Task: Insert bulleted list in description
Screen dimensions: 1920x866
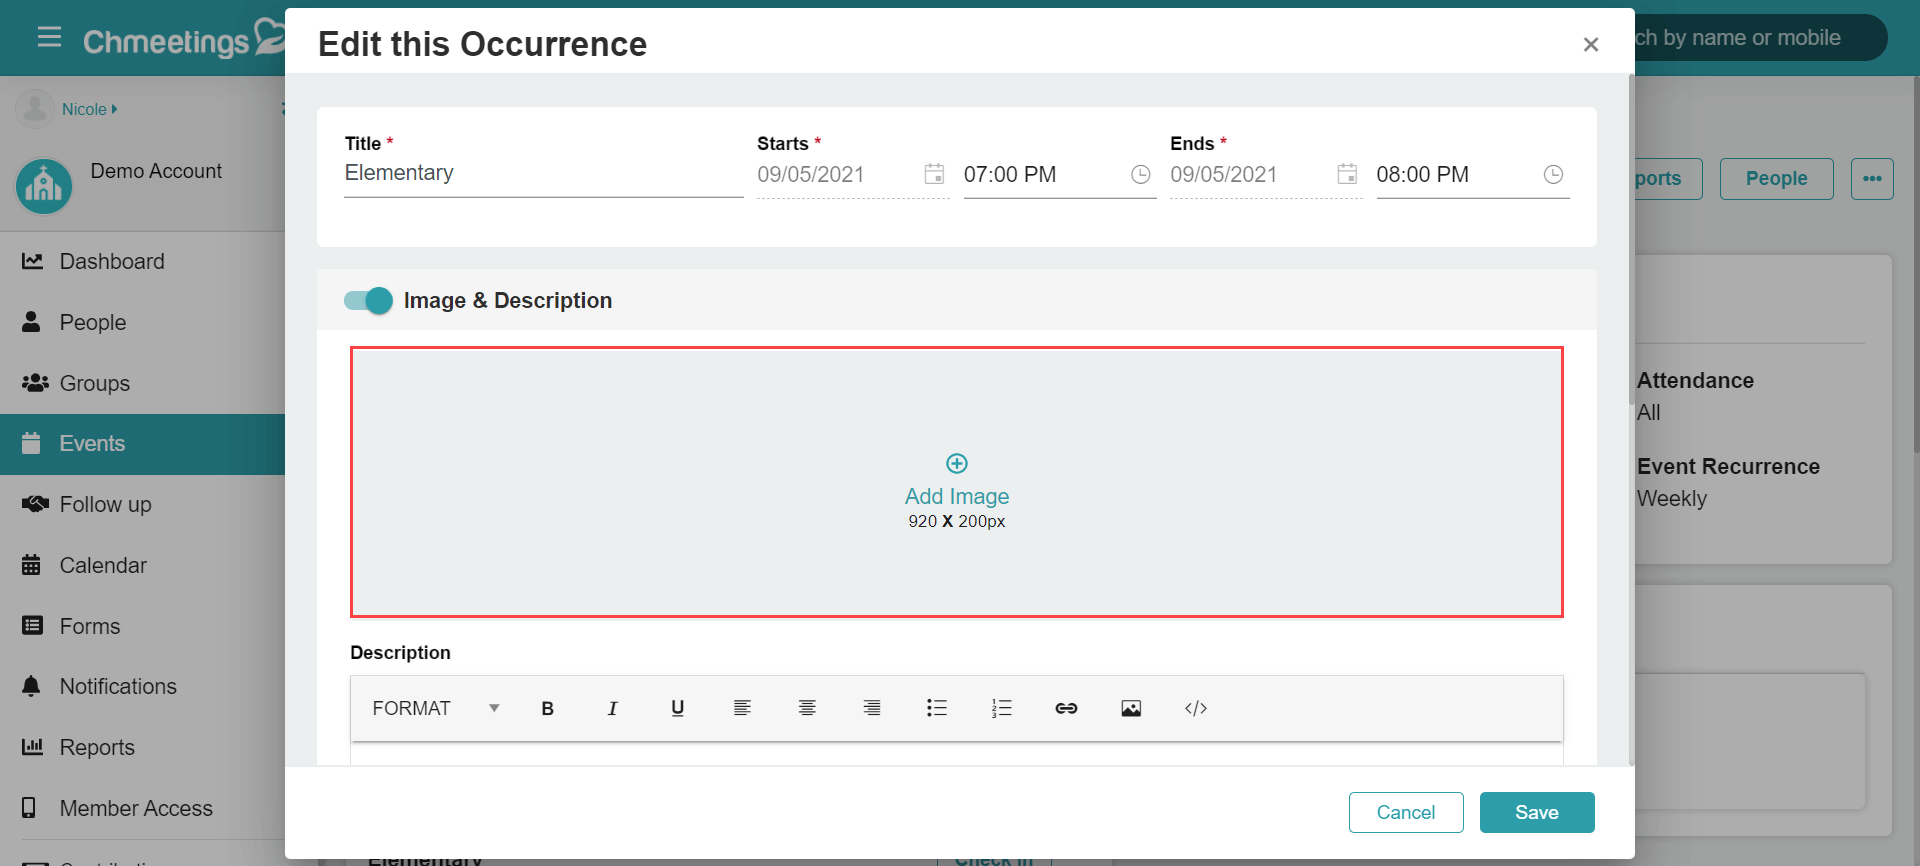Action: pos(937,708)
